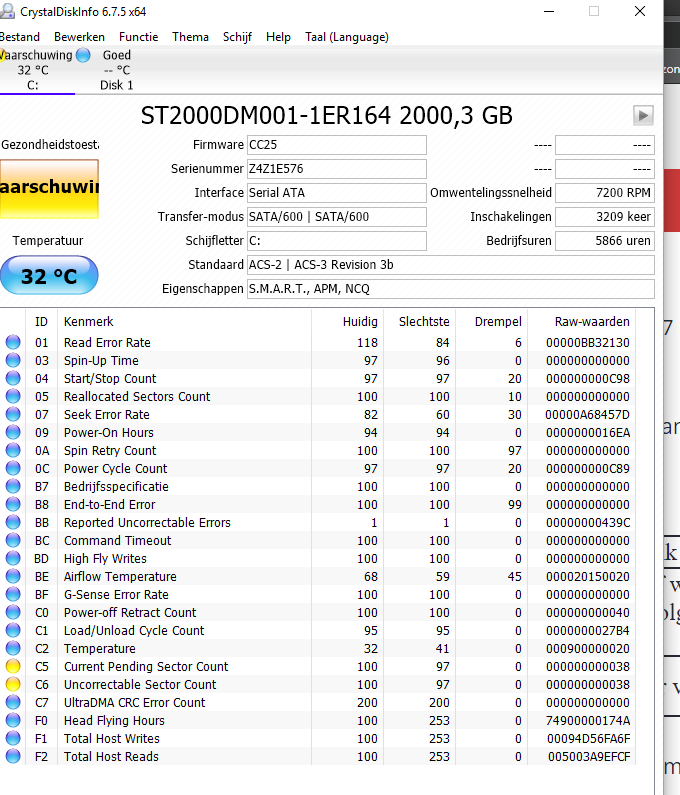
Task: Click the status icon for Command Timeout
Action: 13,540
